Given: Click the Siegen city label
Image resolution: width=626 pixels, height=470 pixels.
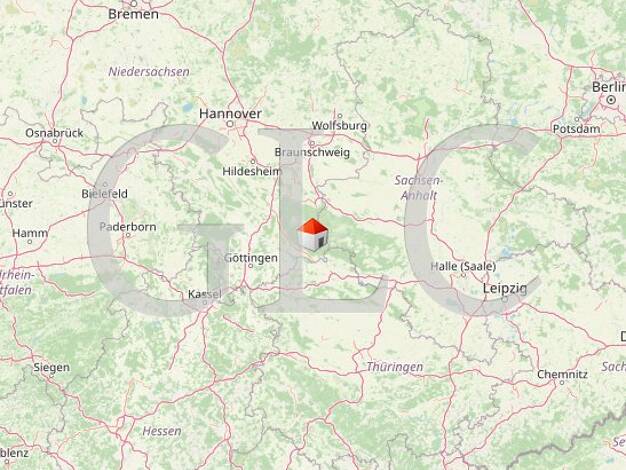Looking at the screenshot, I should (x=52, y=367).
